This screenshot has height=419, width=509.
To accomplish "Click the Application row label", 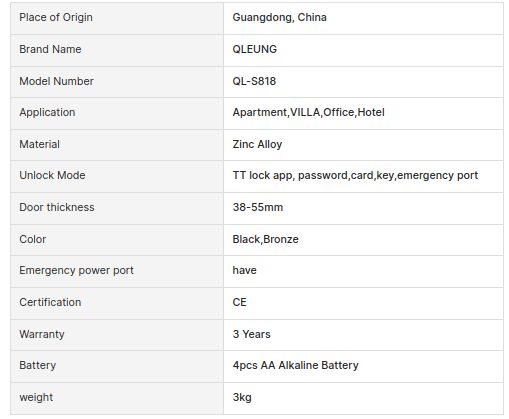I will [47, 113].
